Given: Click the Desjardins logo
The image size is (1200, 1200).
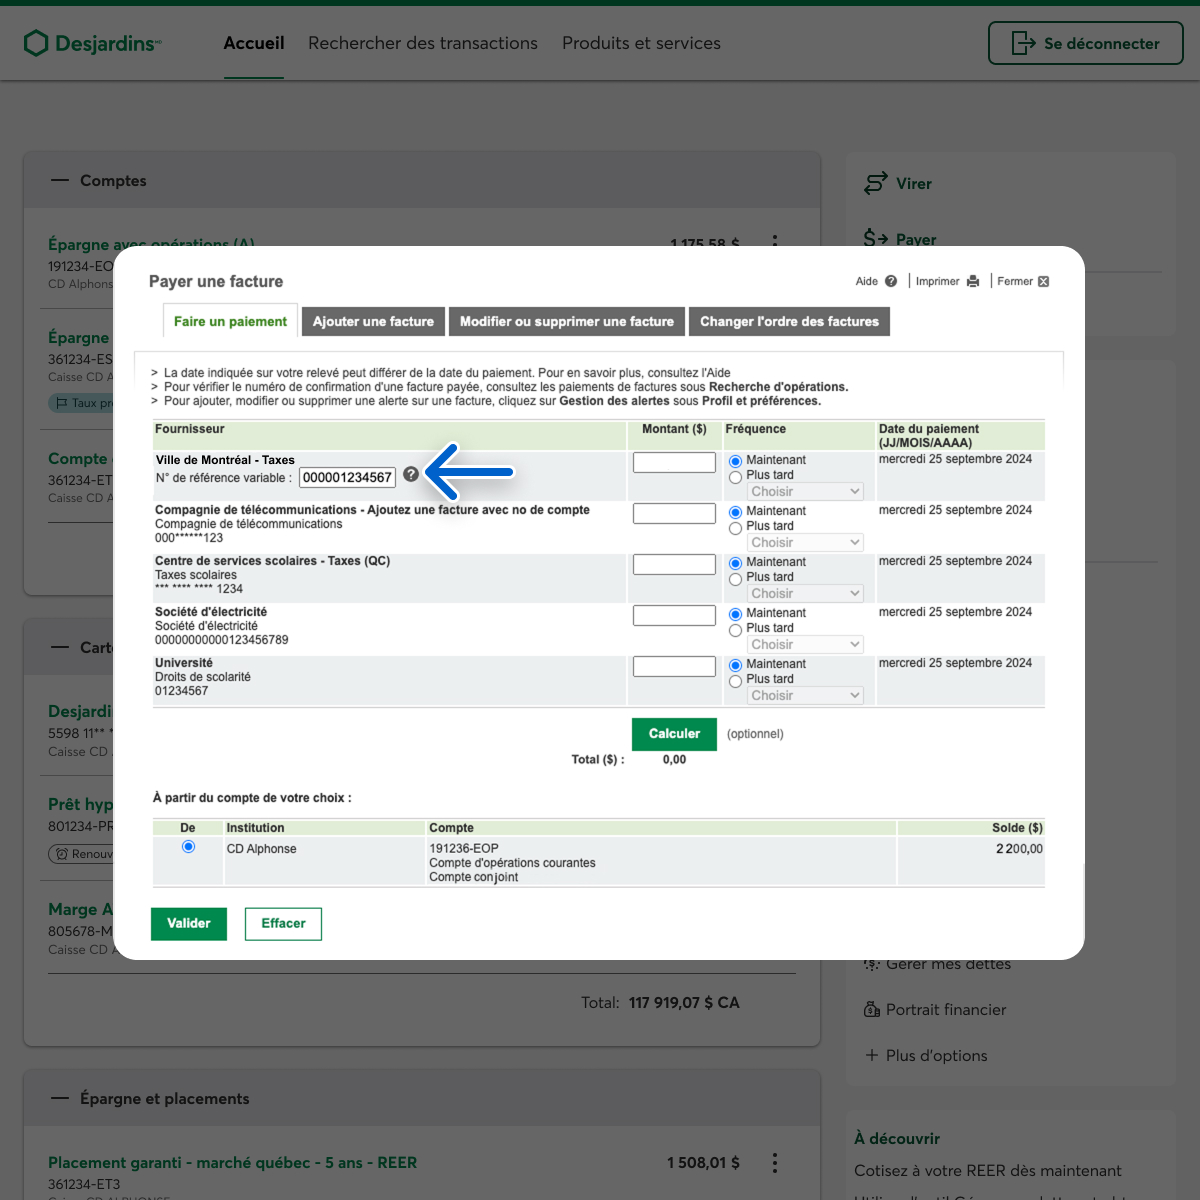Looking at the screenshot, I should click(x=92, y=43).
